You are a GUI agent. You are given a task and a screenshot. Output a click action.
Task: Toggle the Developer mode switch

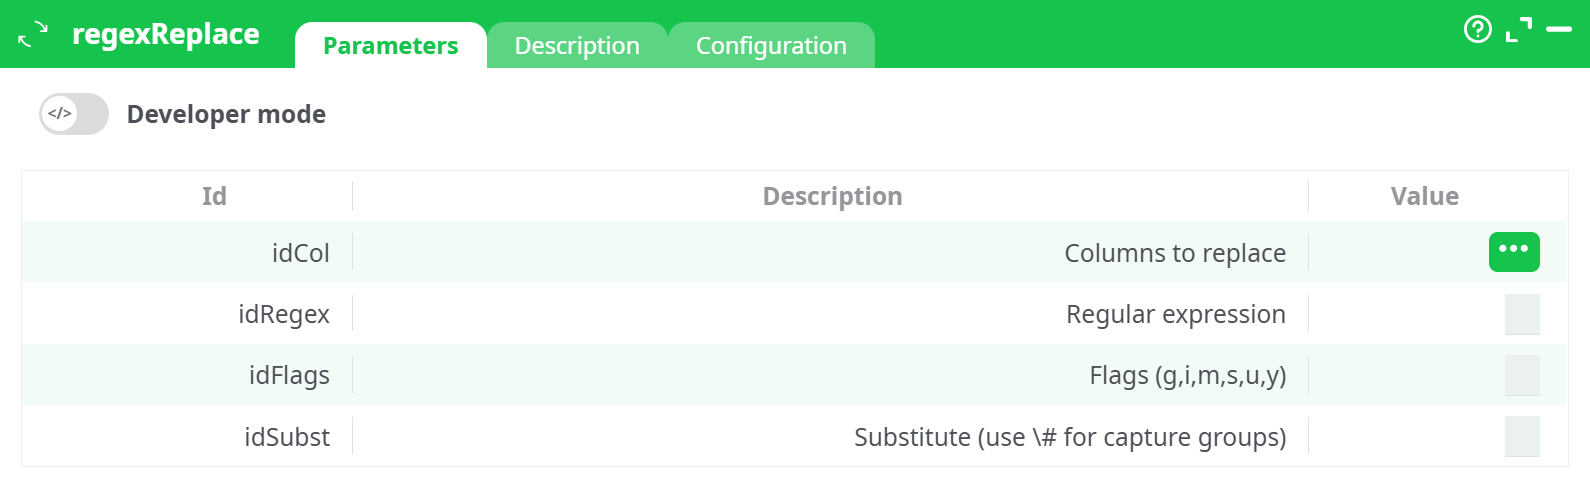pos(74,114)
